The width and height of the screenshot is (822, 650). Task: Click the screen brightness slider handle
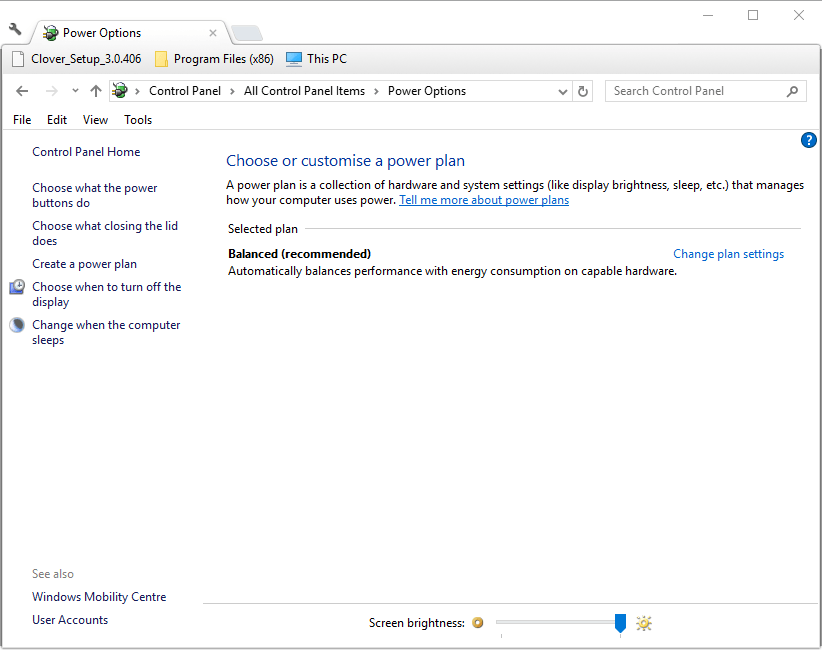tap(620, 623)
